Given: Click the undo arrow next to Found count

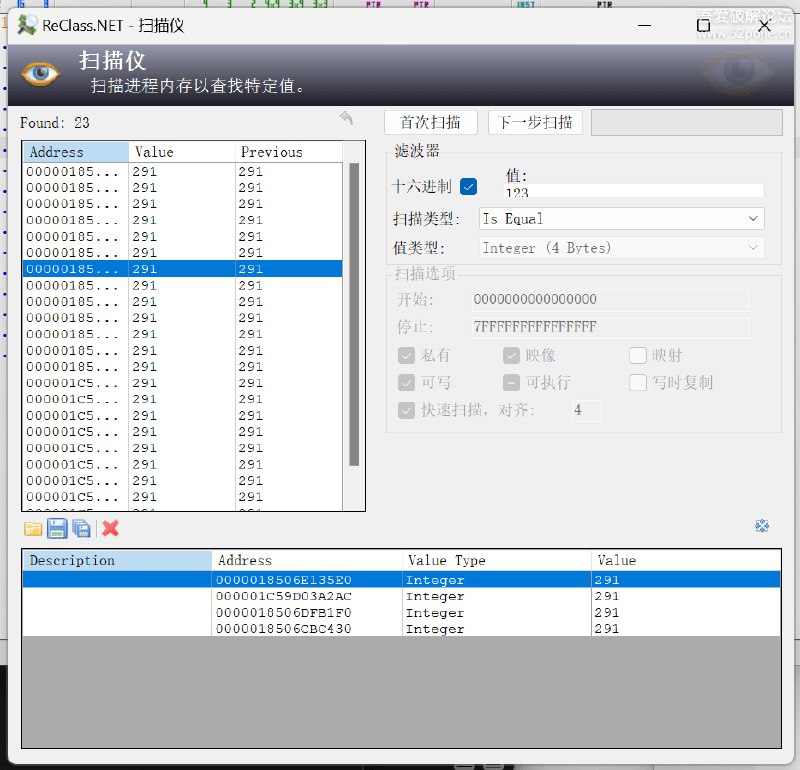Looking at the screenshot, I should [x=346, y=119].
